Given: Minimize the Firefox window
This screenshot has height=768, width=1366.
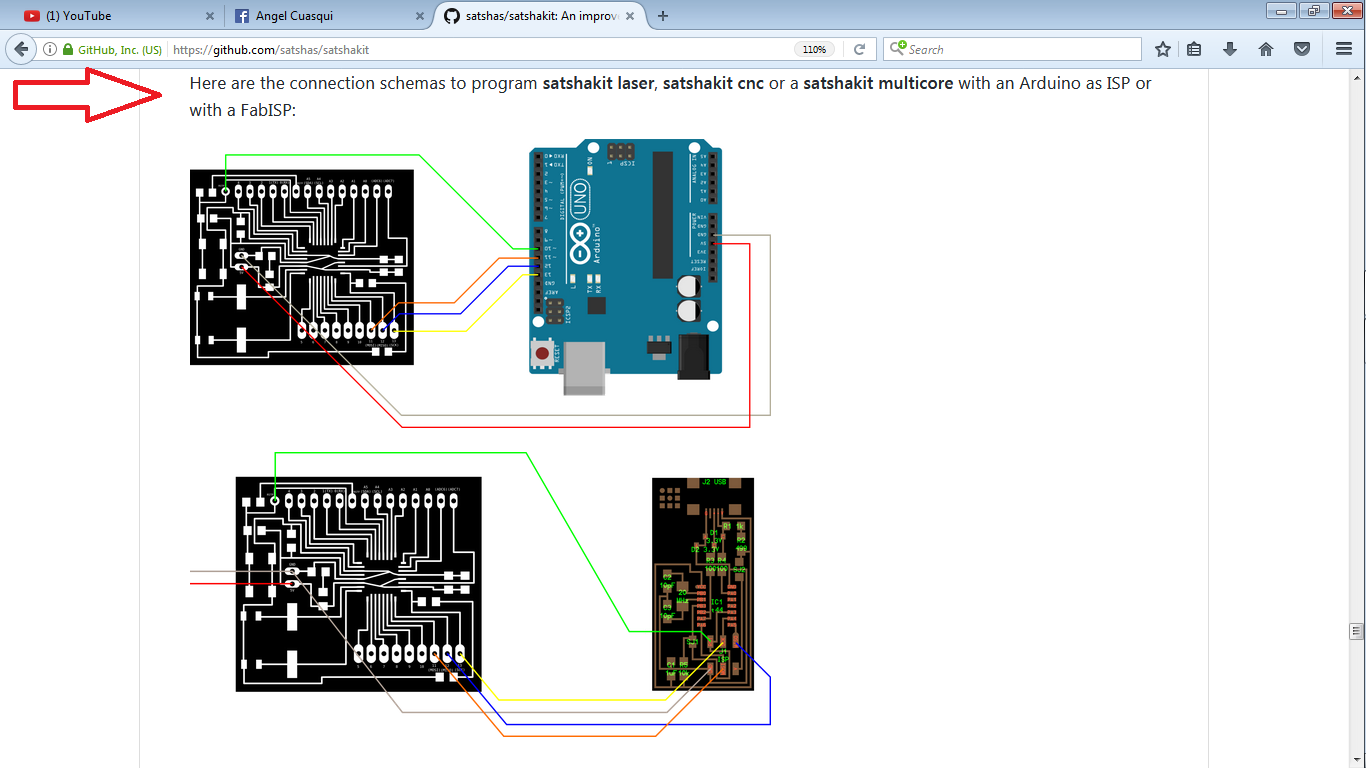Looking at the screenshot, I should (x=1281, y=10).
